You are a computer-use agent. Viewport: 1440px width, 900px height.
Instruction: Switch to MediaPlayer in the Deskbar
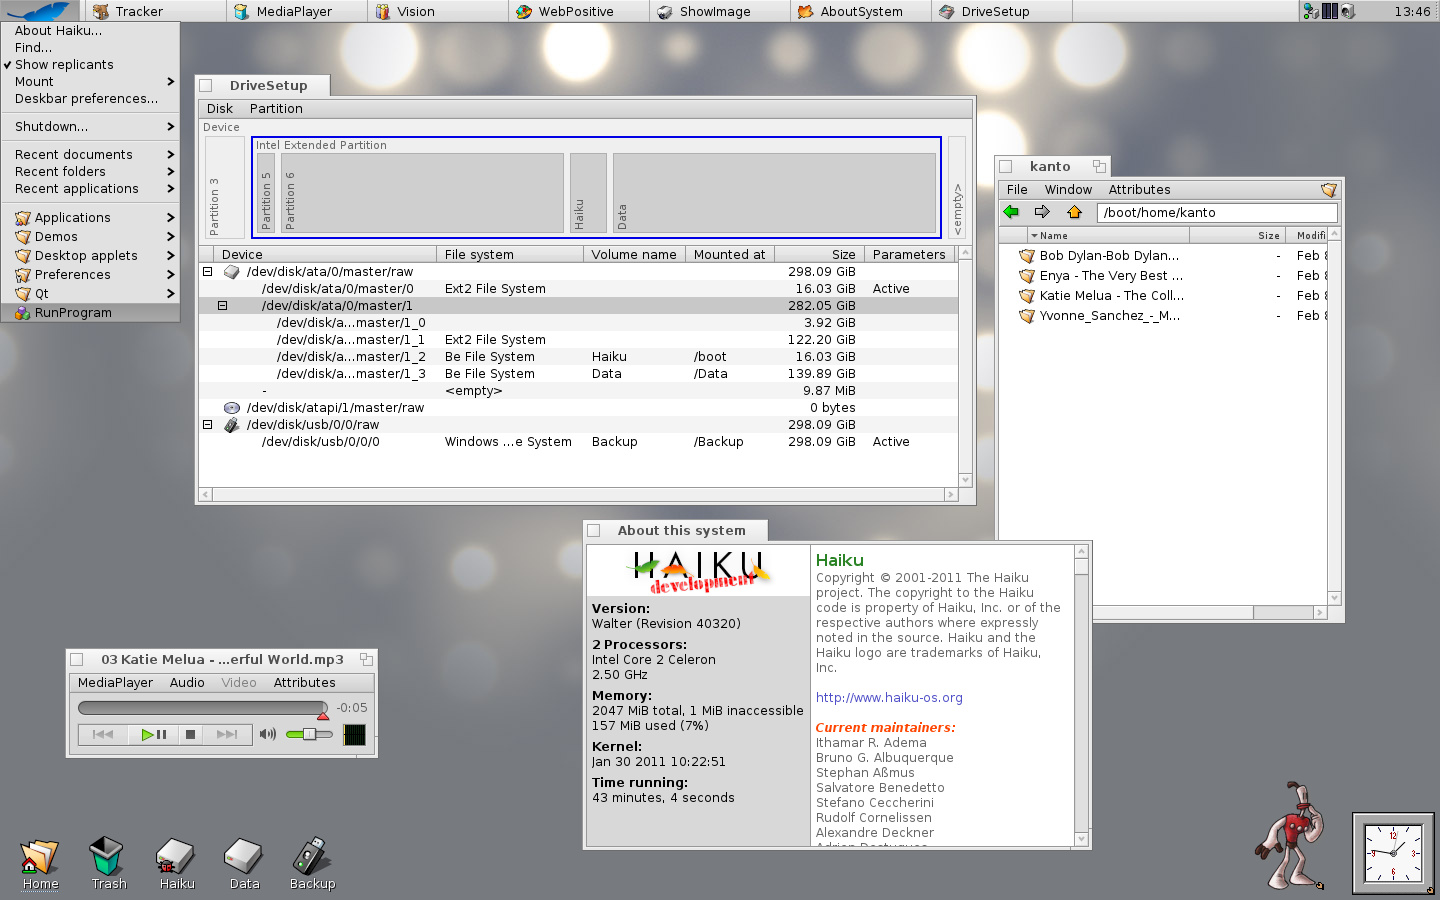point(296,11)
